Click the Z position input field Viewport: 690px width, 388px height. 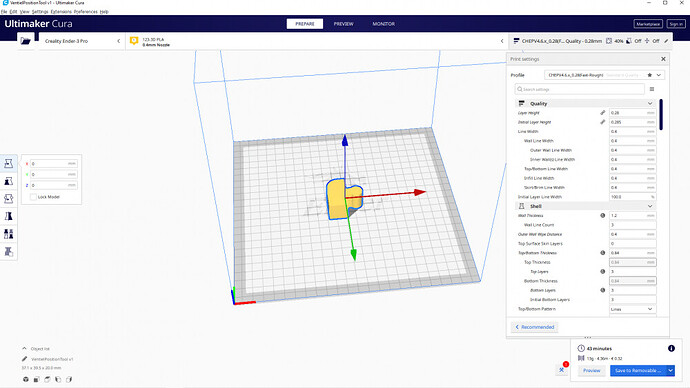pyautogui.click(x=54, y=185)
